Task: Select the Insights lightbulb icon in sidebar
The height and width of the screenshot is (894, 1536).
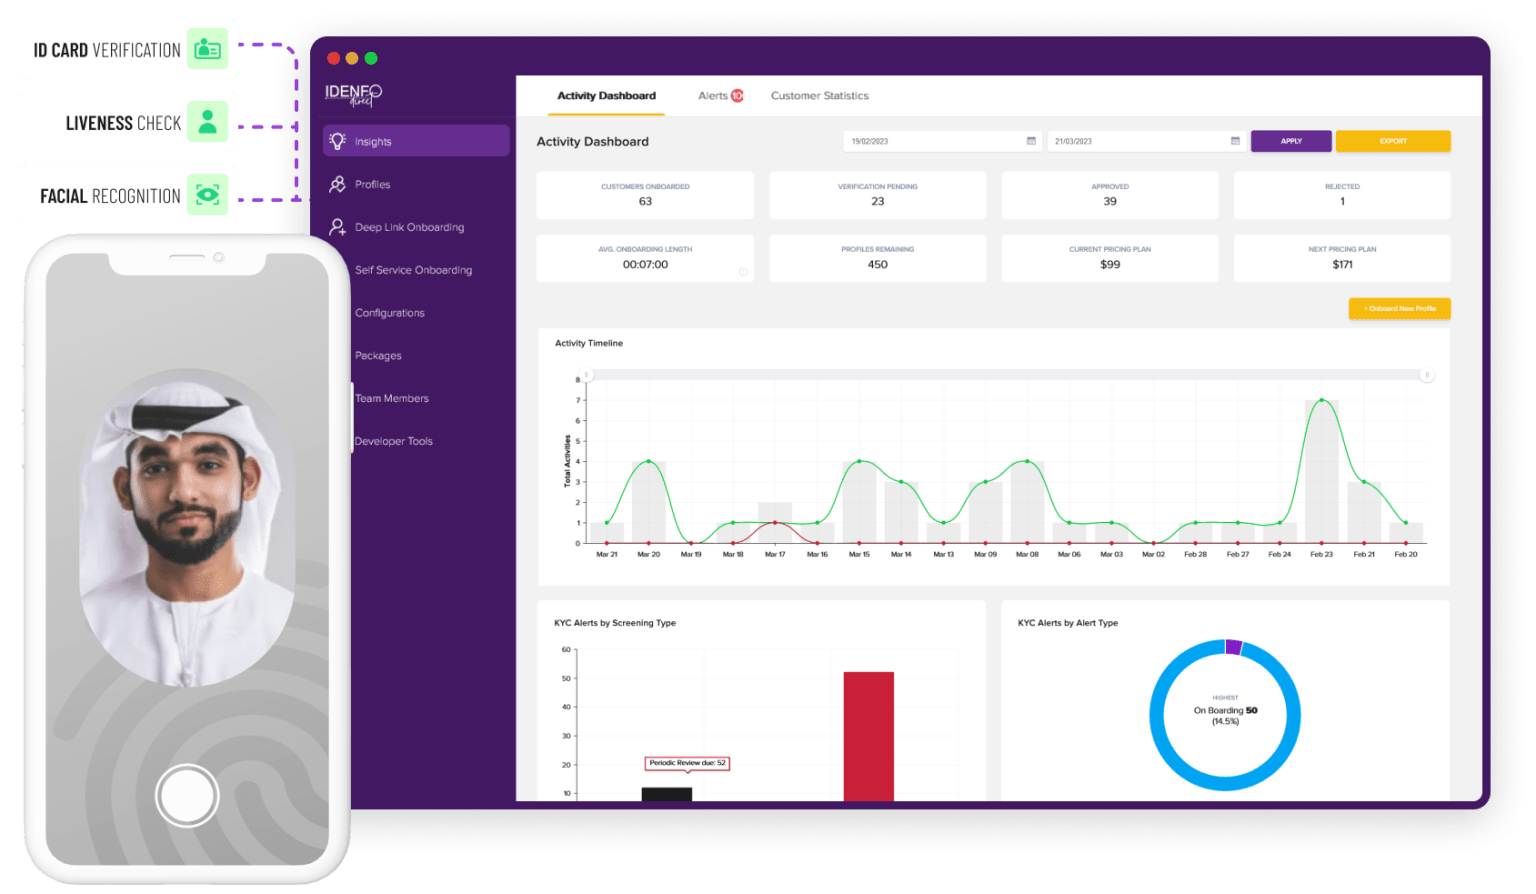Action: (337, 141)
